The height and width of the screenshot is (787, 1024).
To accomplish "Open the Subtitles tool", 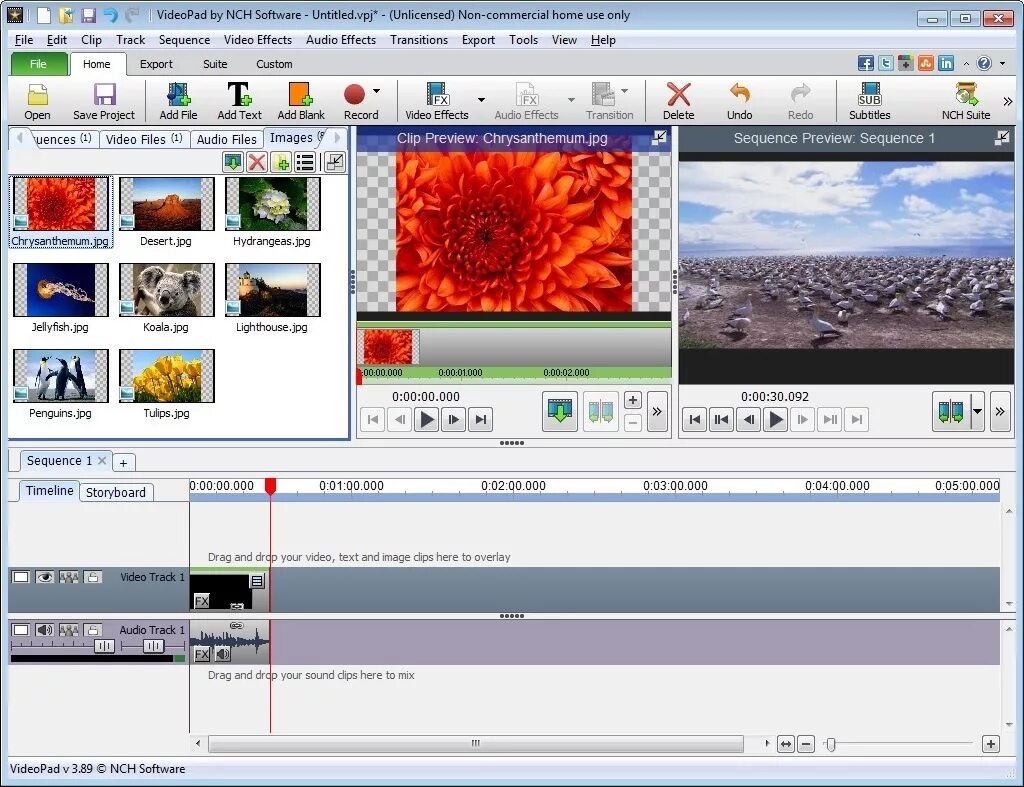I will click(x=869, y=101).
